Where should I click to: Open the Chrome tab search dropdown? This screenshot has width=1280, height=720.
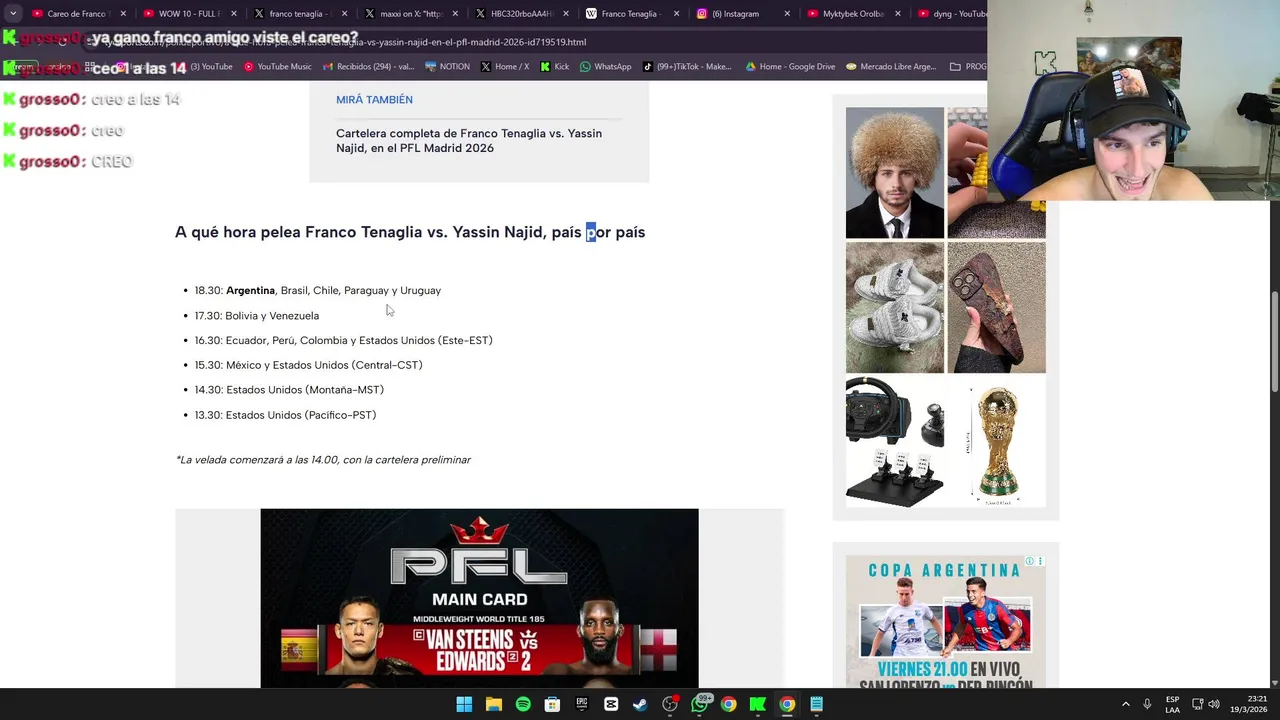[x=13, y=14]
